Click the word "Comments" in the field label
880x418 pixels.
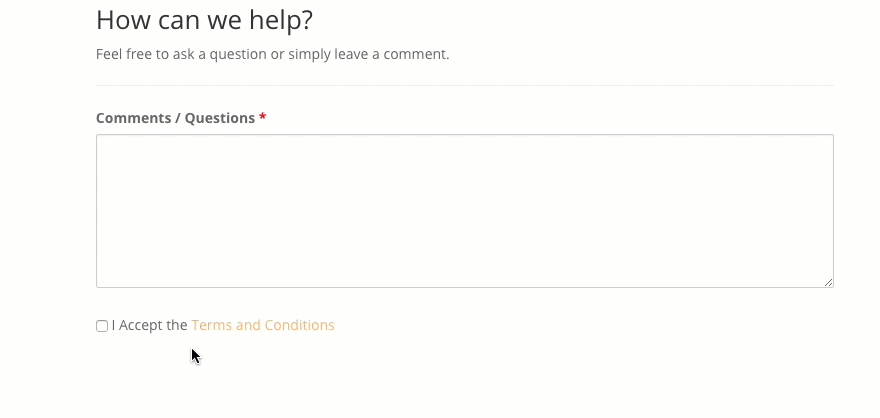coord(134,118)
